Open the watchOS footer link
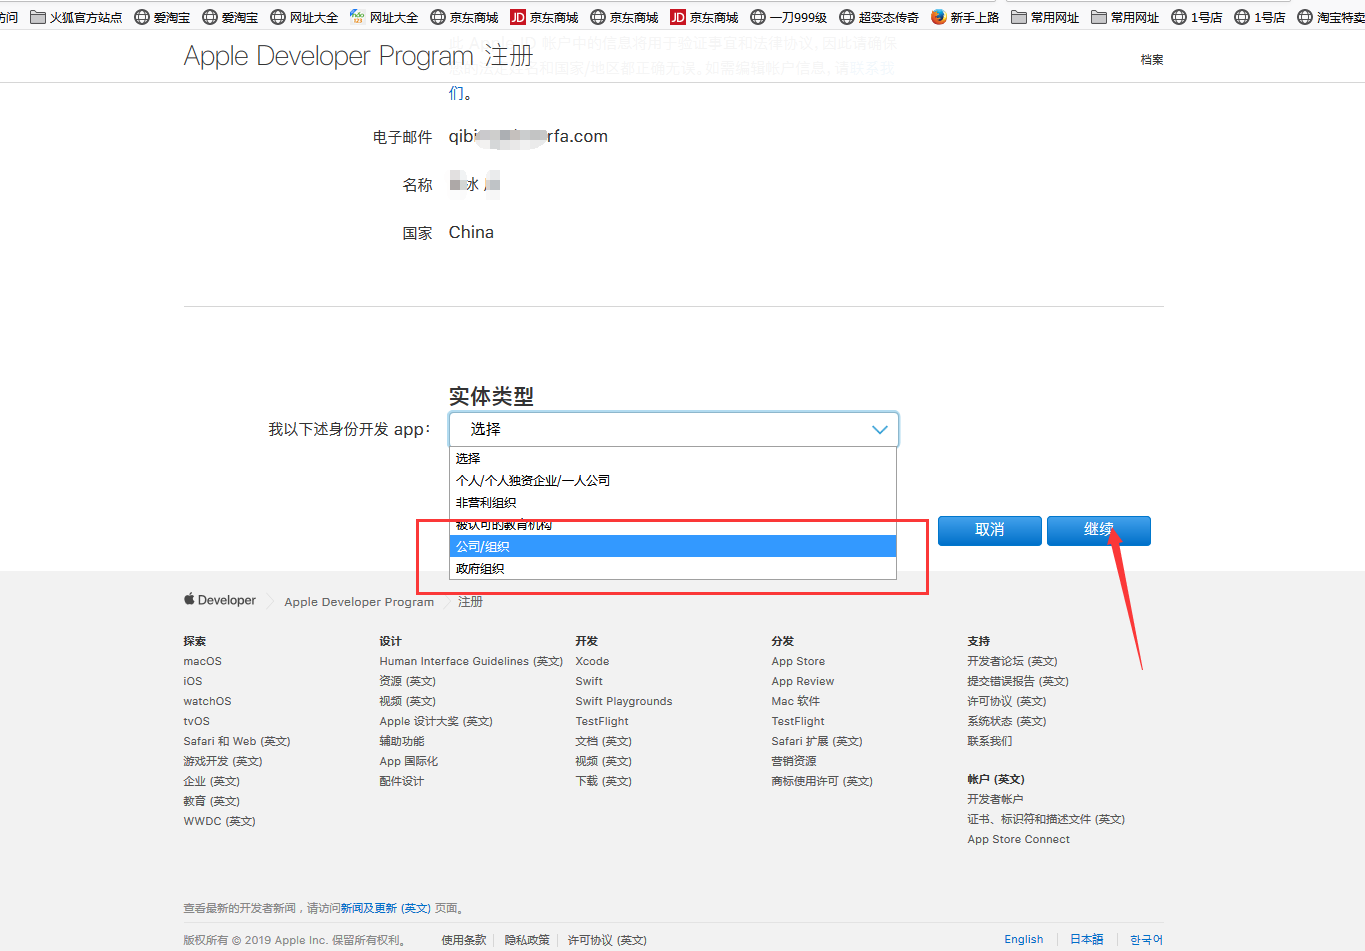 (x=207, y=701)
